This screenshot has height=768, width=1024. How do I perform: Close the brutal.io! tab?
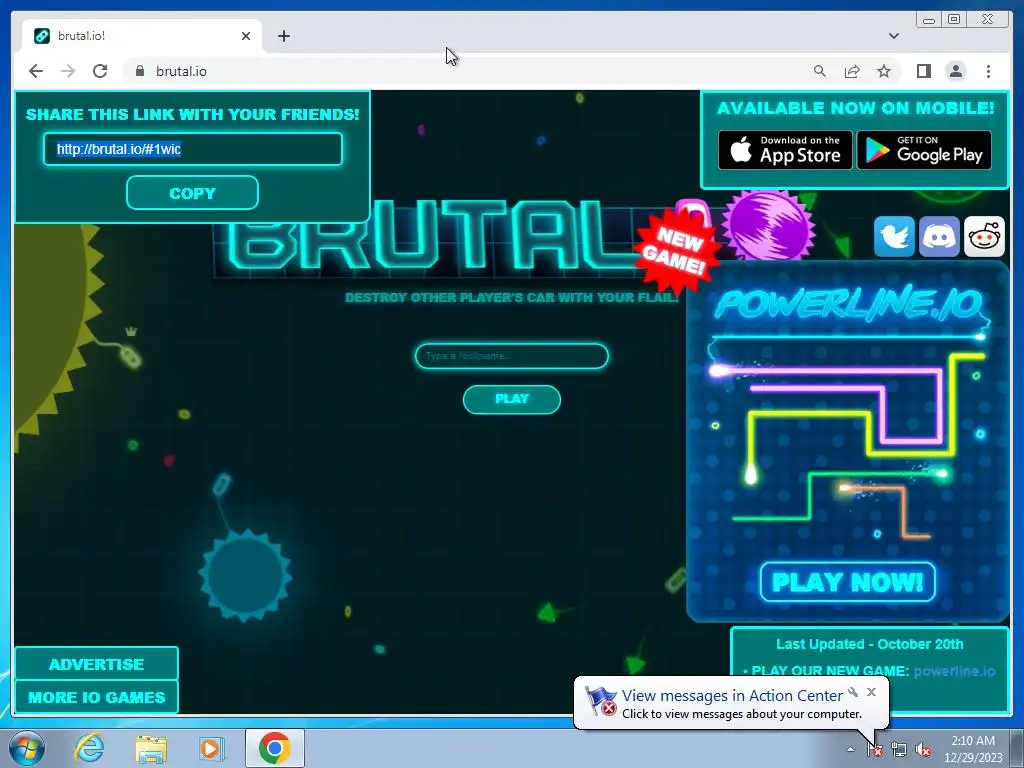(x=246, y=36)
